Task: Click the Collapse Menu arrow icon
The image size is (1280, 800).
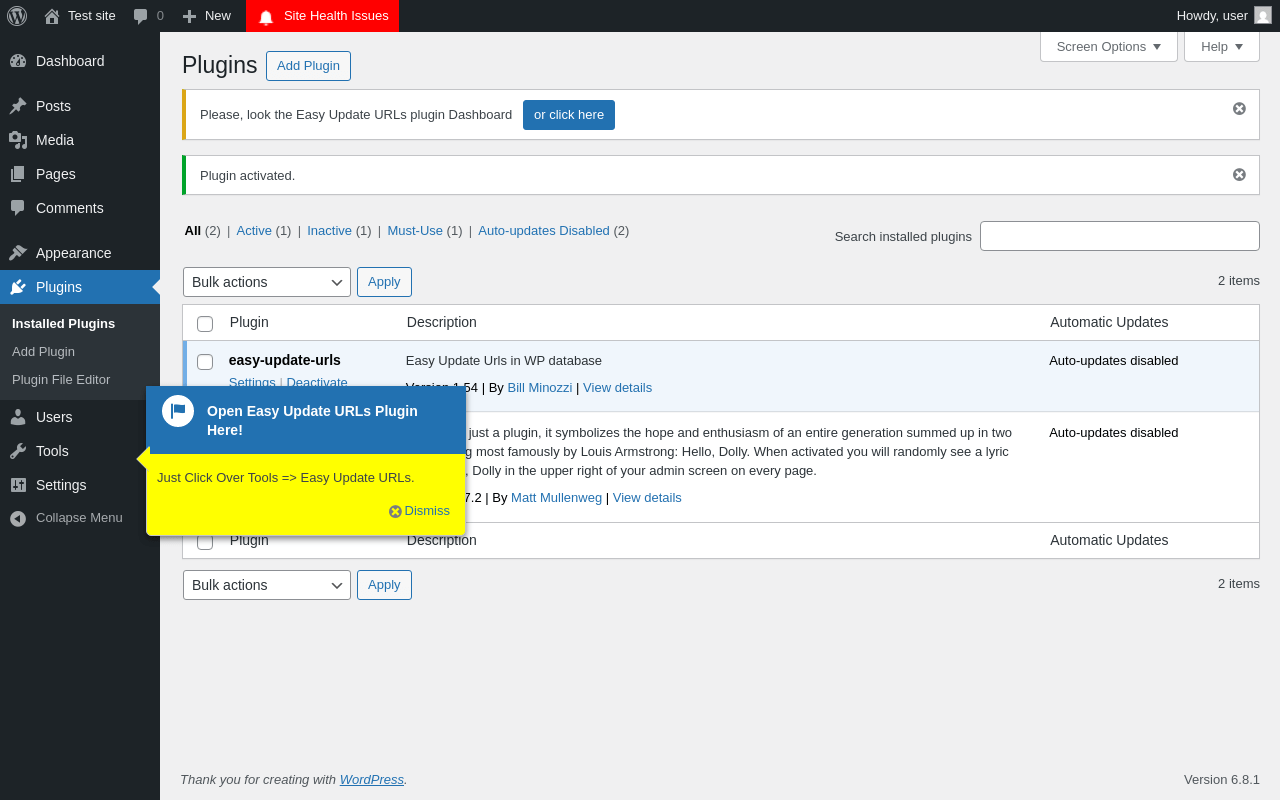Action: pyautogui.click(x=18, y=518)
